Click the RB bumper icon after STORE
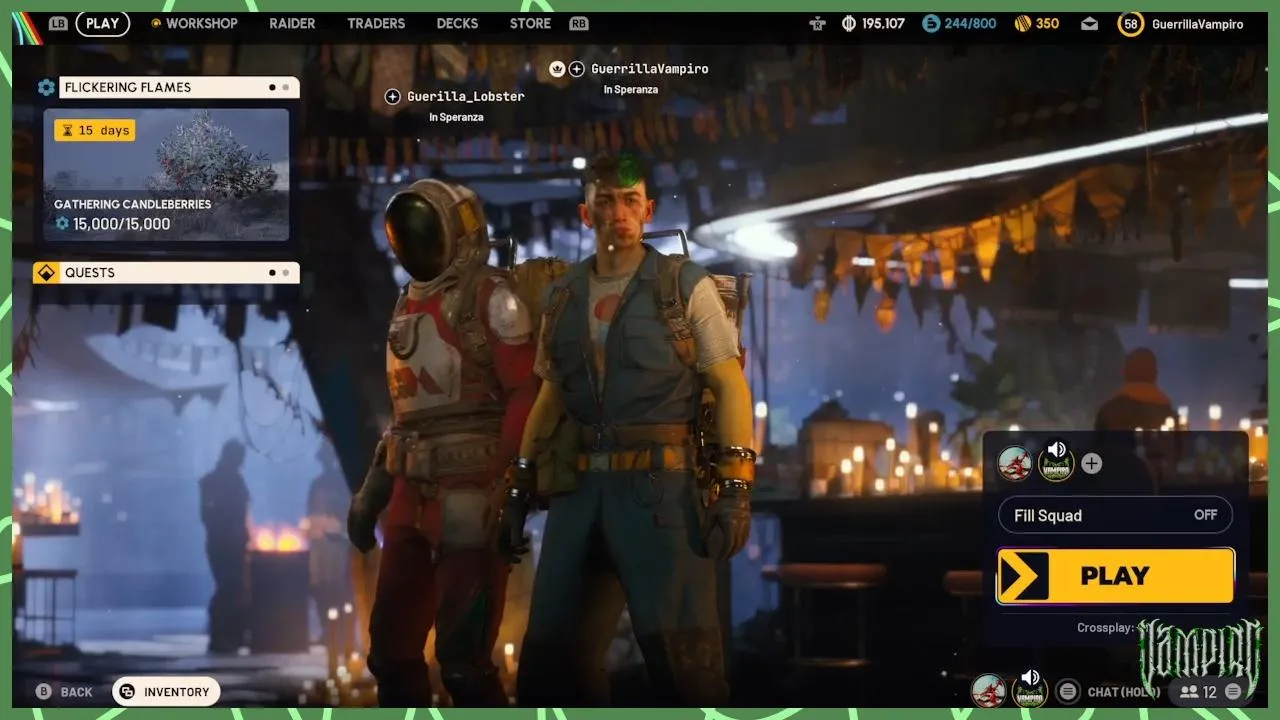Screen dimensions: 1280x720 (578, 23)
